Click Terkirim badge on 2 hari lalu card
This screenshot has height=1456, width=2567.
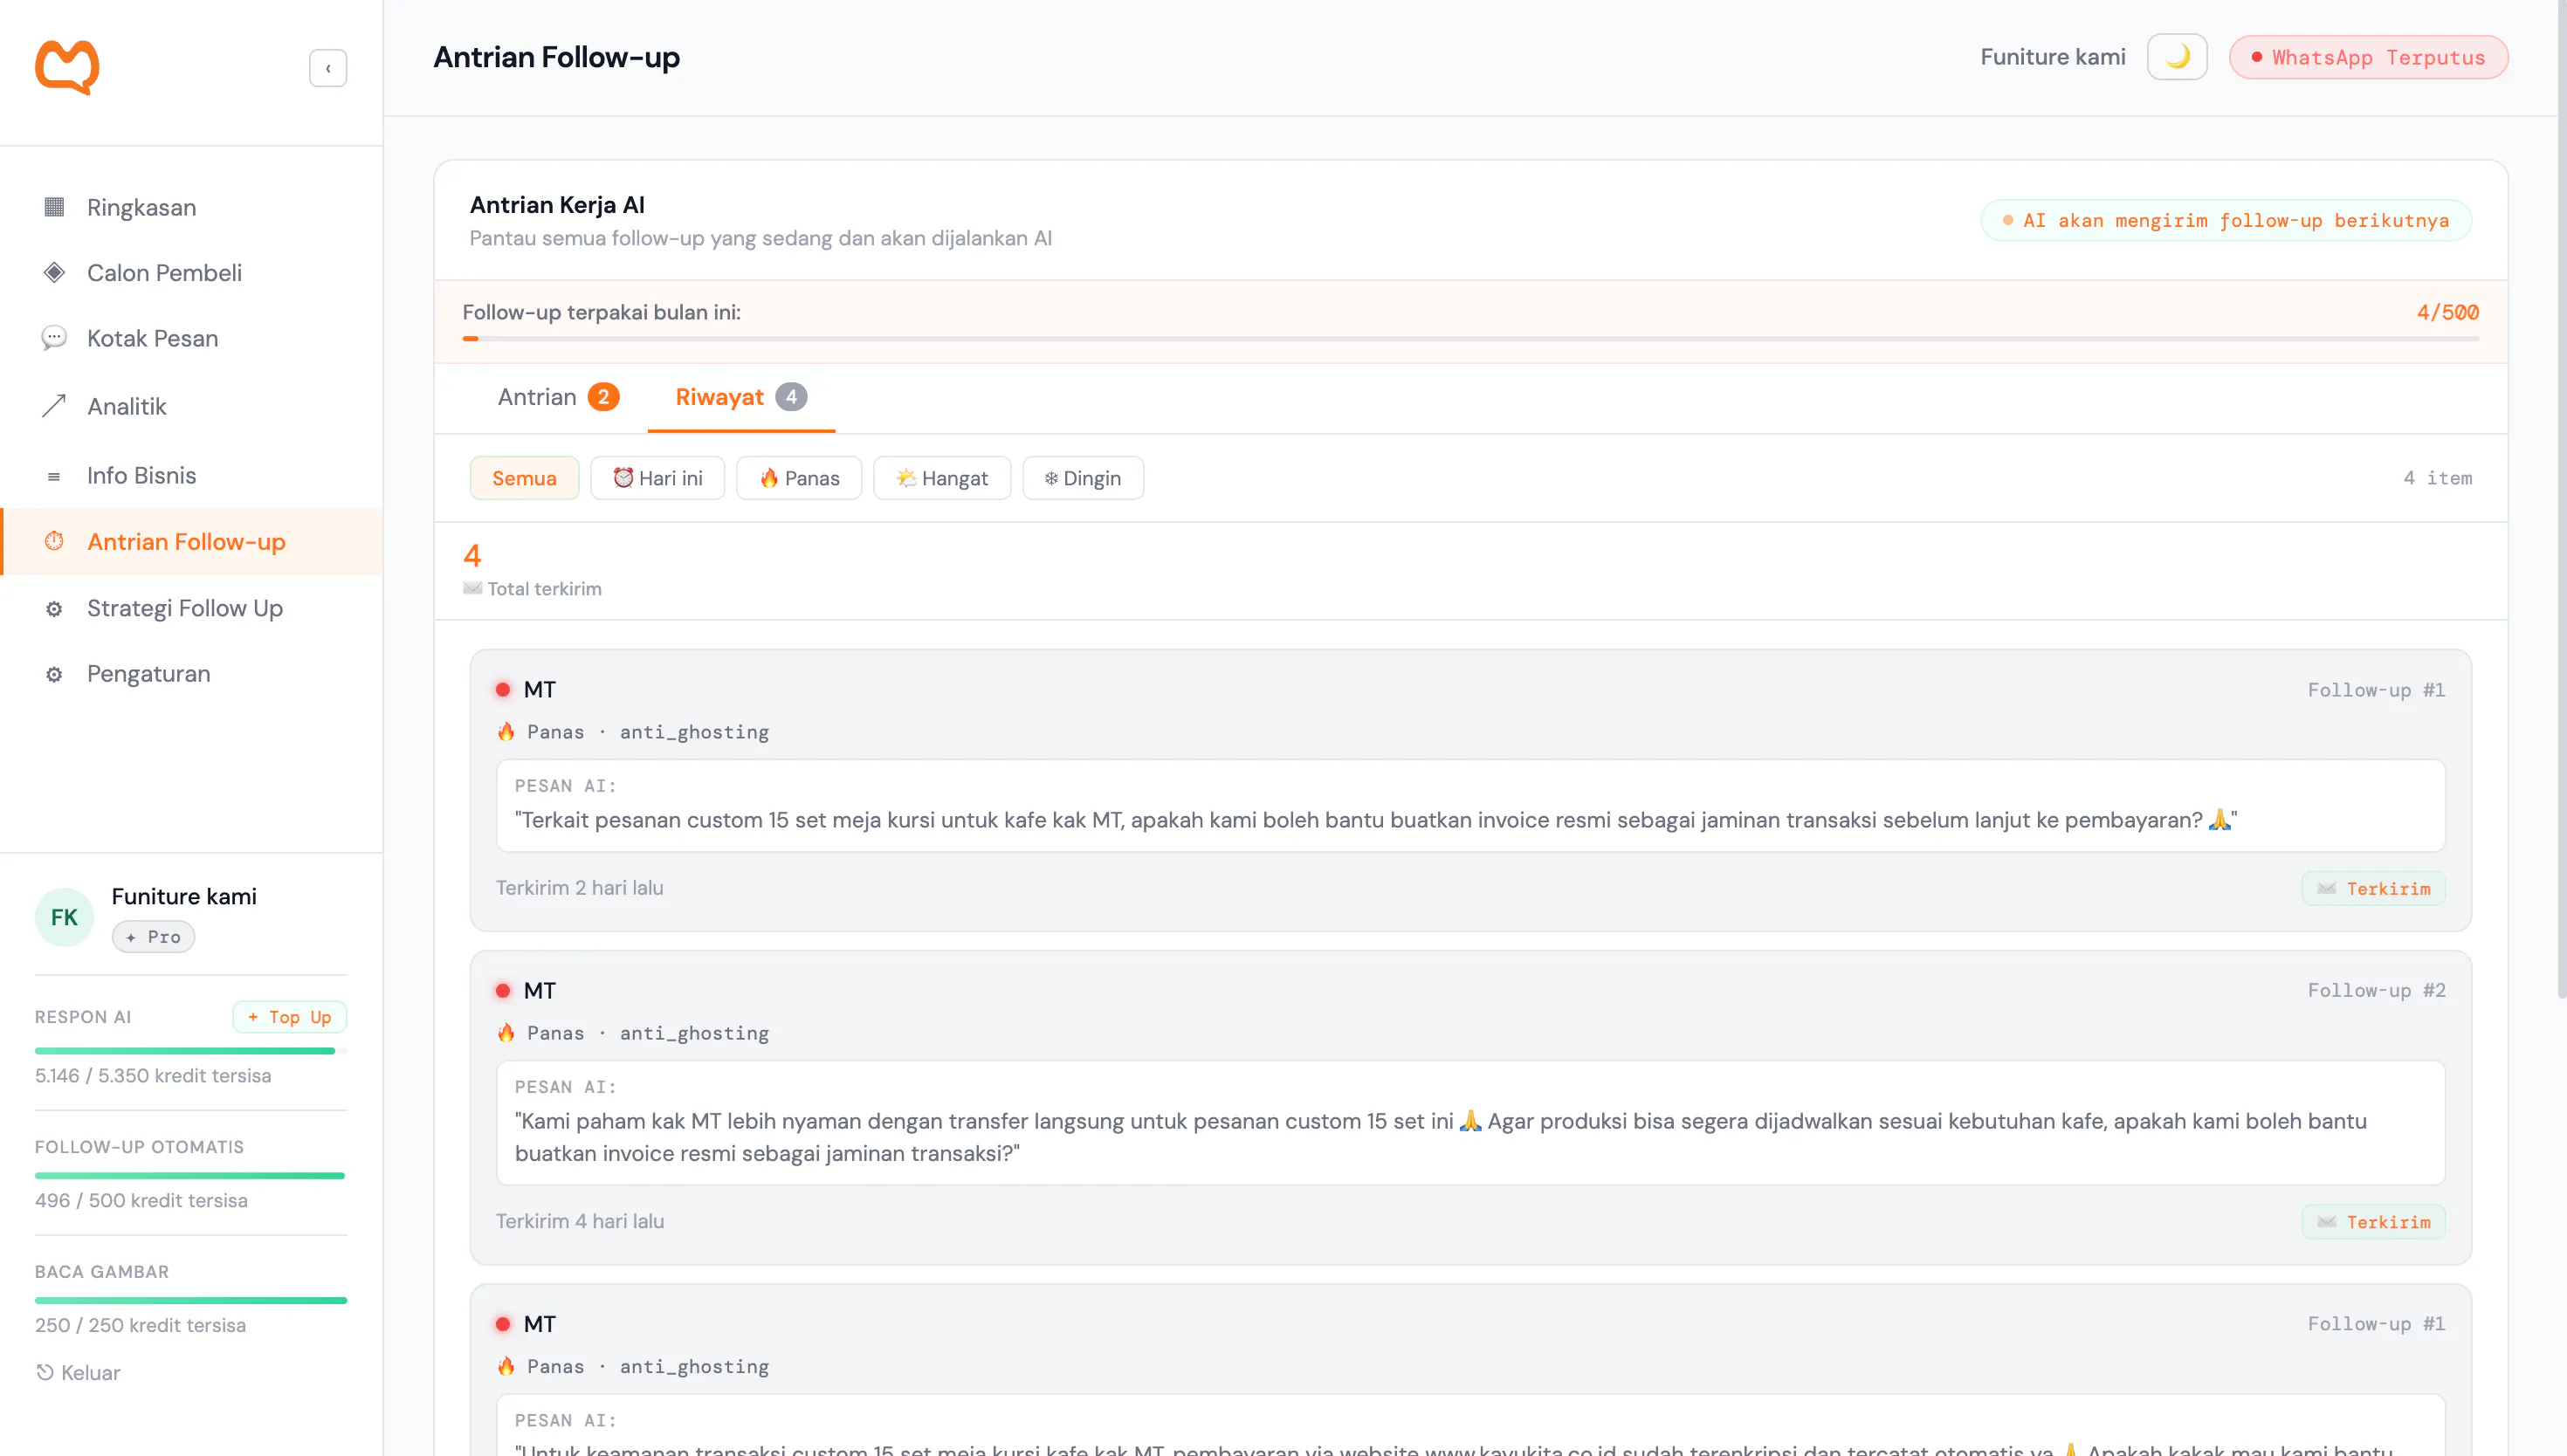pyautogui.click(x=2373, y=888)
